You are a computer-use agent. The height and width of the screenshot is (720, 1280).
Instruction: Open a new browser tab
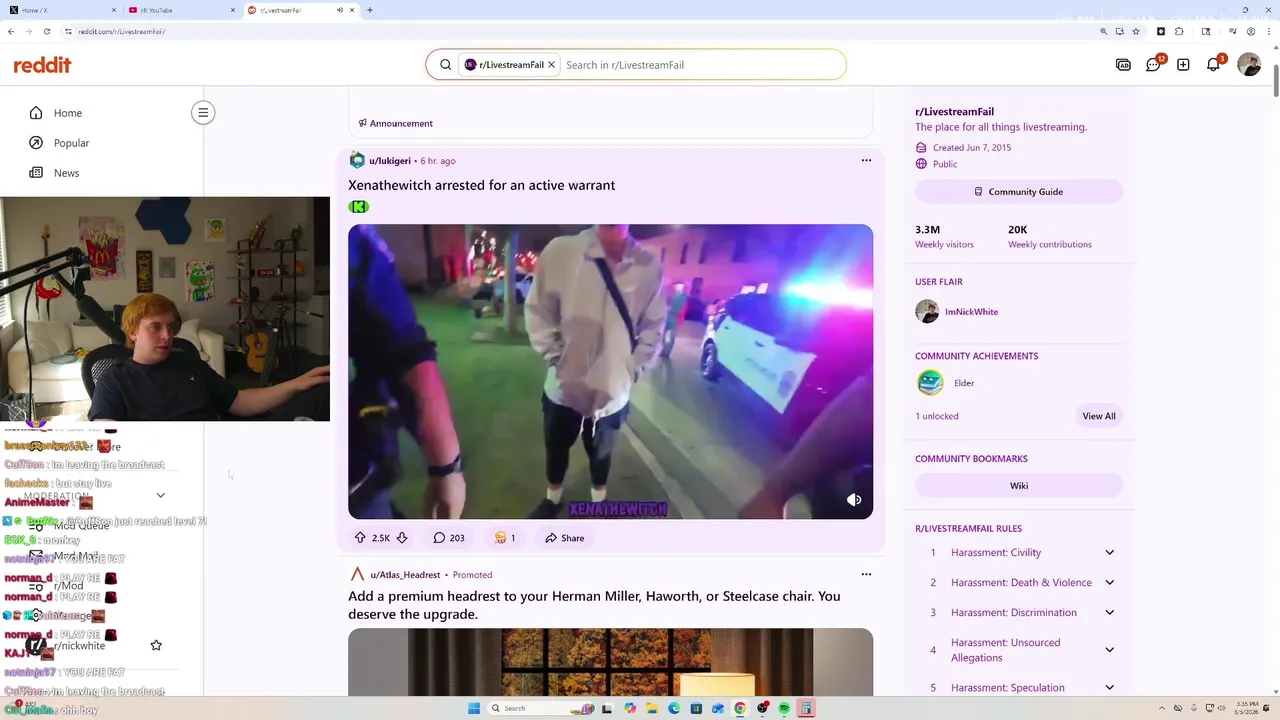click(370, 10)
